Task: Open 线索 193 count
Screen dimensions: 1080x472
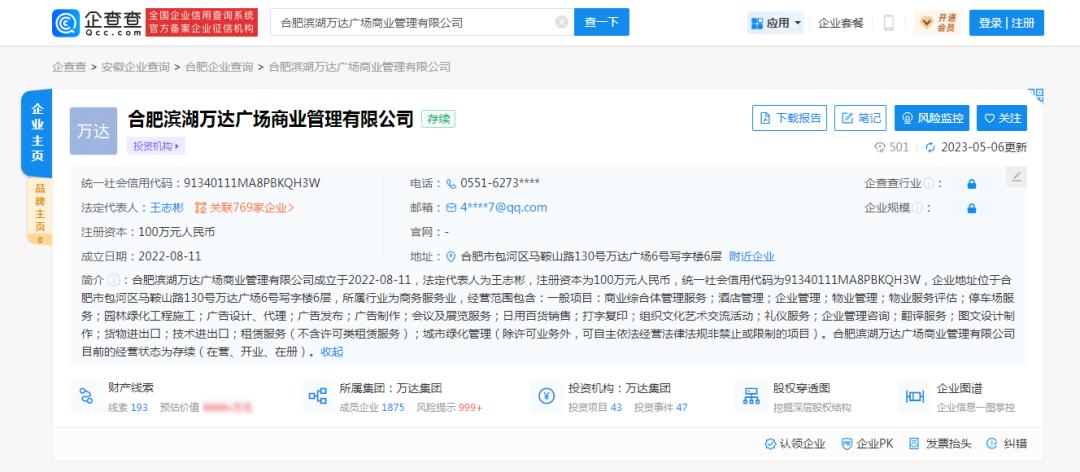Action: (x=128, y=407)
